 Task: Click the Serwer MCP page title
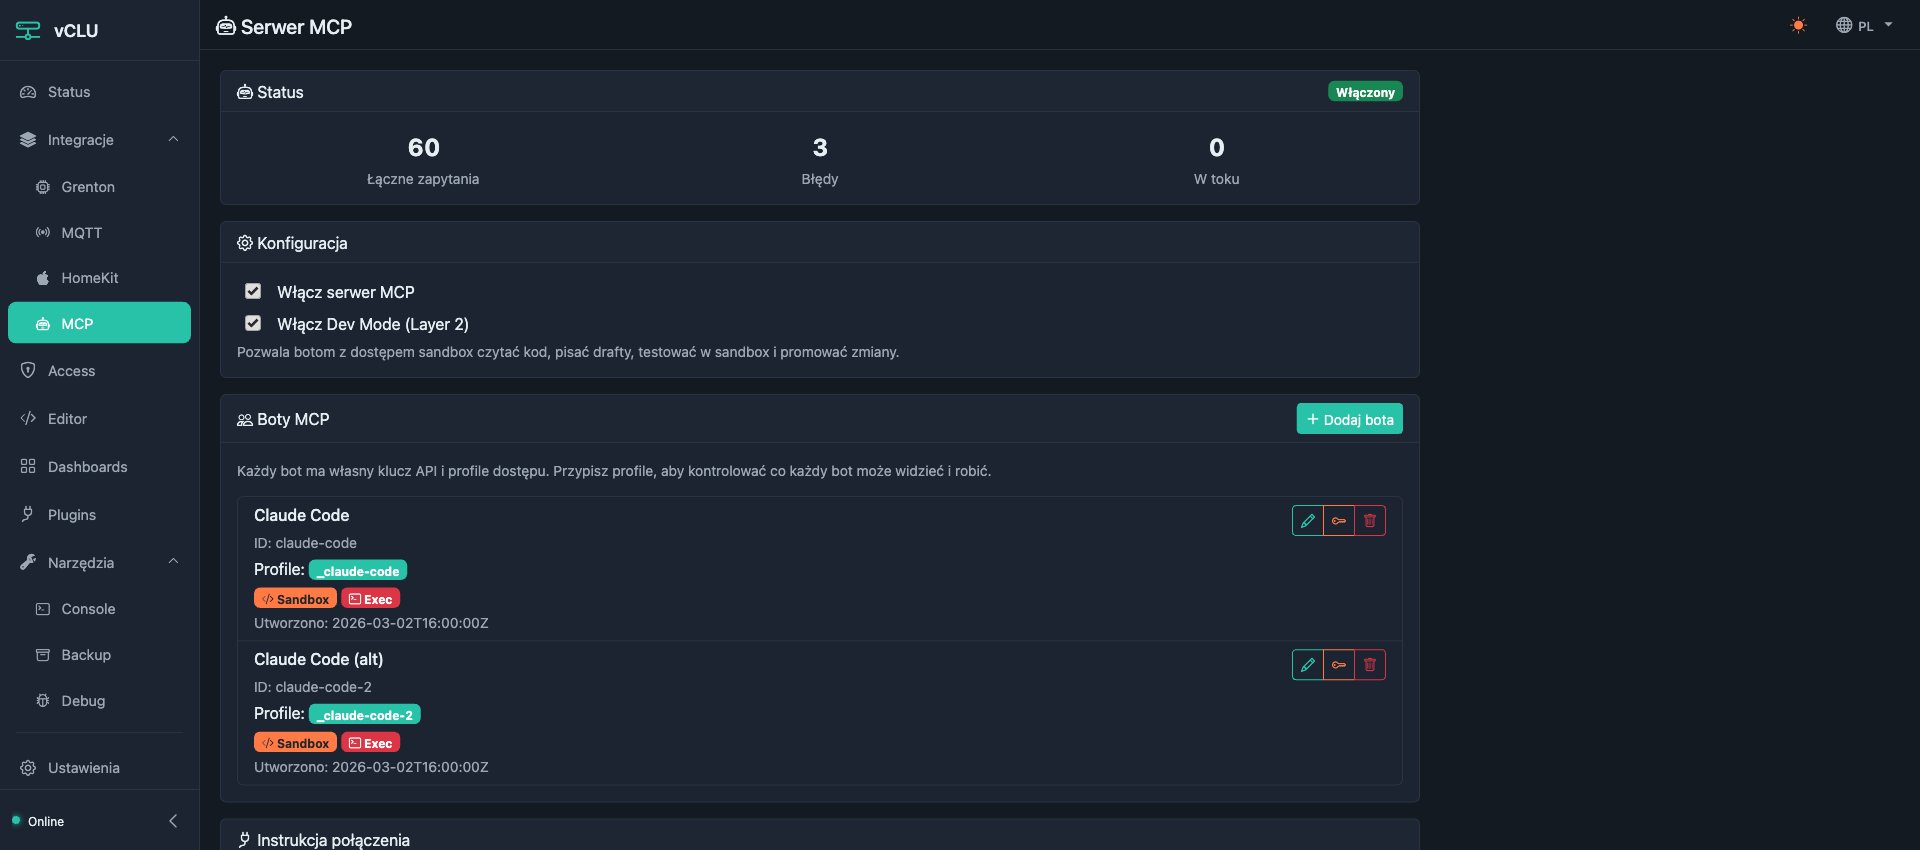284,27
